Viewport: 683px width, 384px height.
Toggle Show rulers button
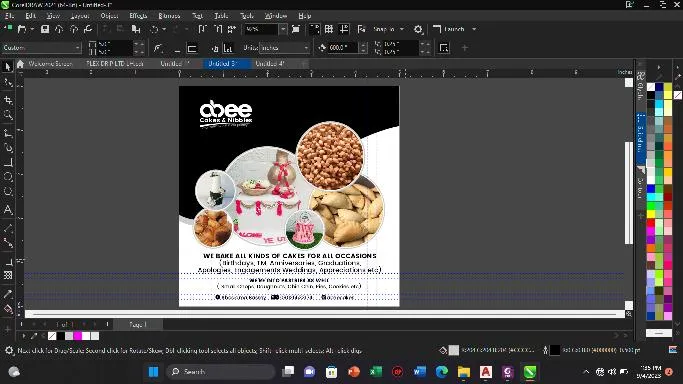point(314,29)
